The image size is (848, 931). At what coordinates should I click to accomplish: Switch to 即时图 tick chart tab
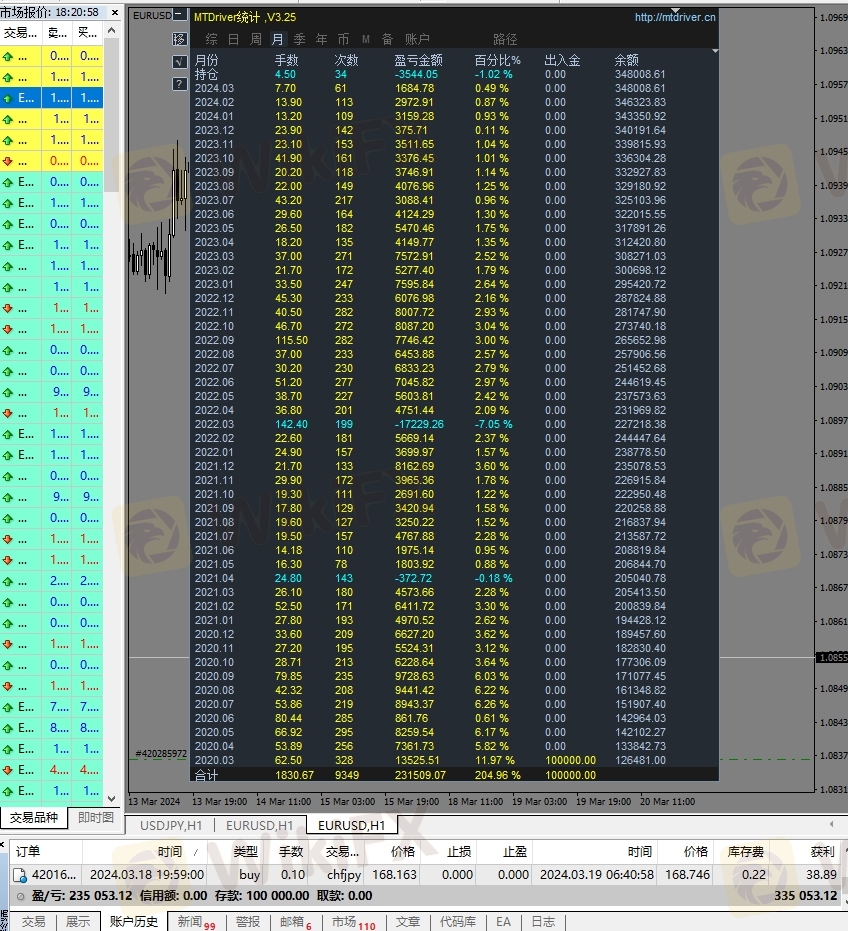tap(96, 818)
